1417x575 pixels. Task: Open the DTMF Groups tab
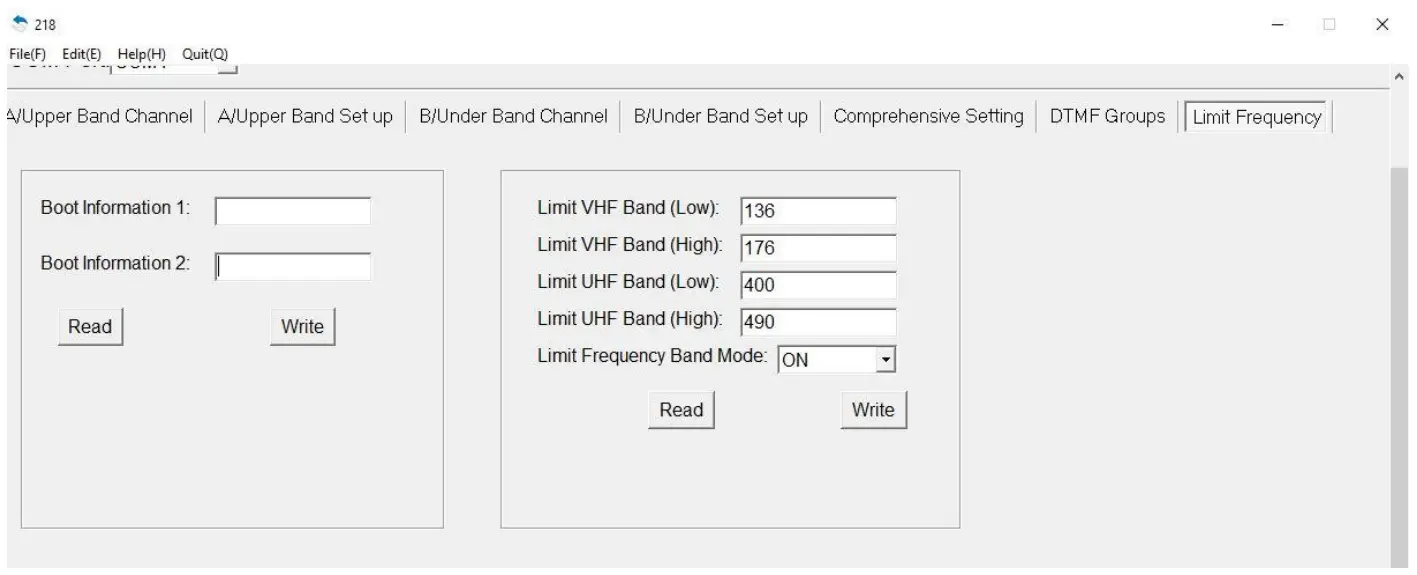[1107, 116]
